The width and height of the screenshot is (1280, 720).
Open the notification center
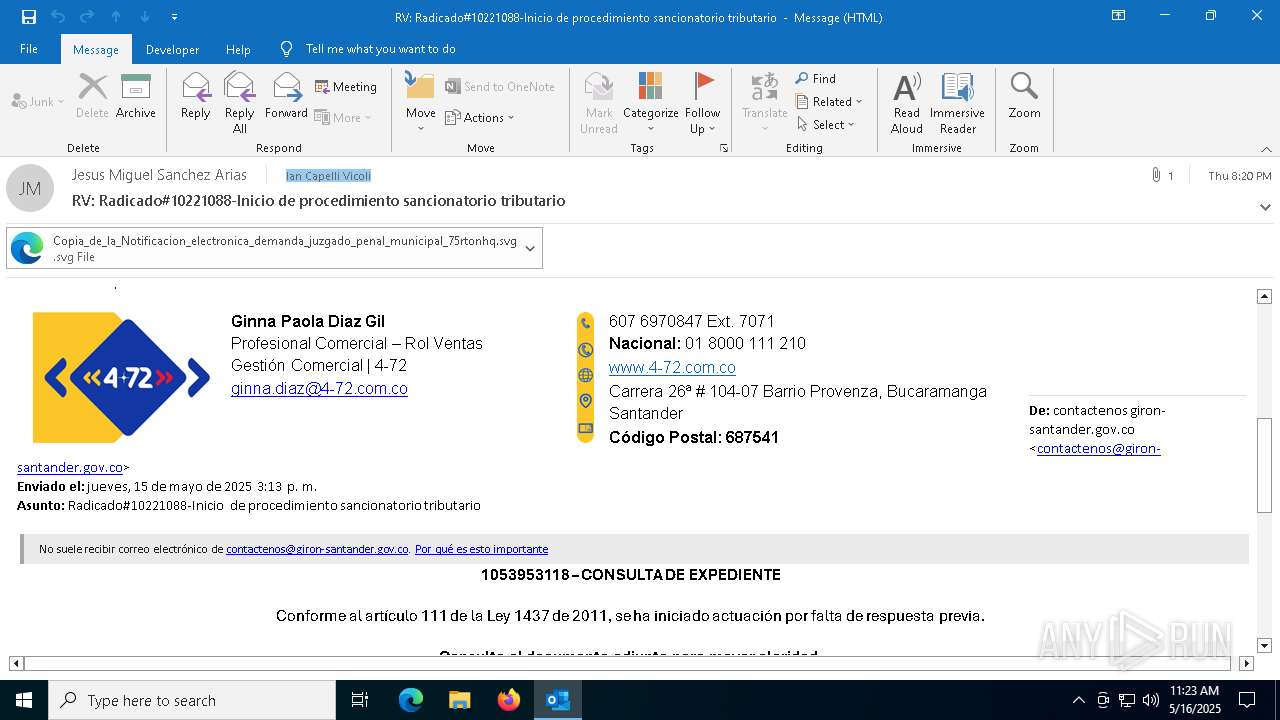tap(1247, 700)
